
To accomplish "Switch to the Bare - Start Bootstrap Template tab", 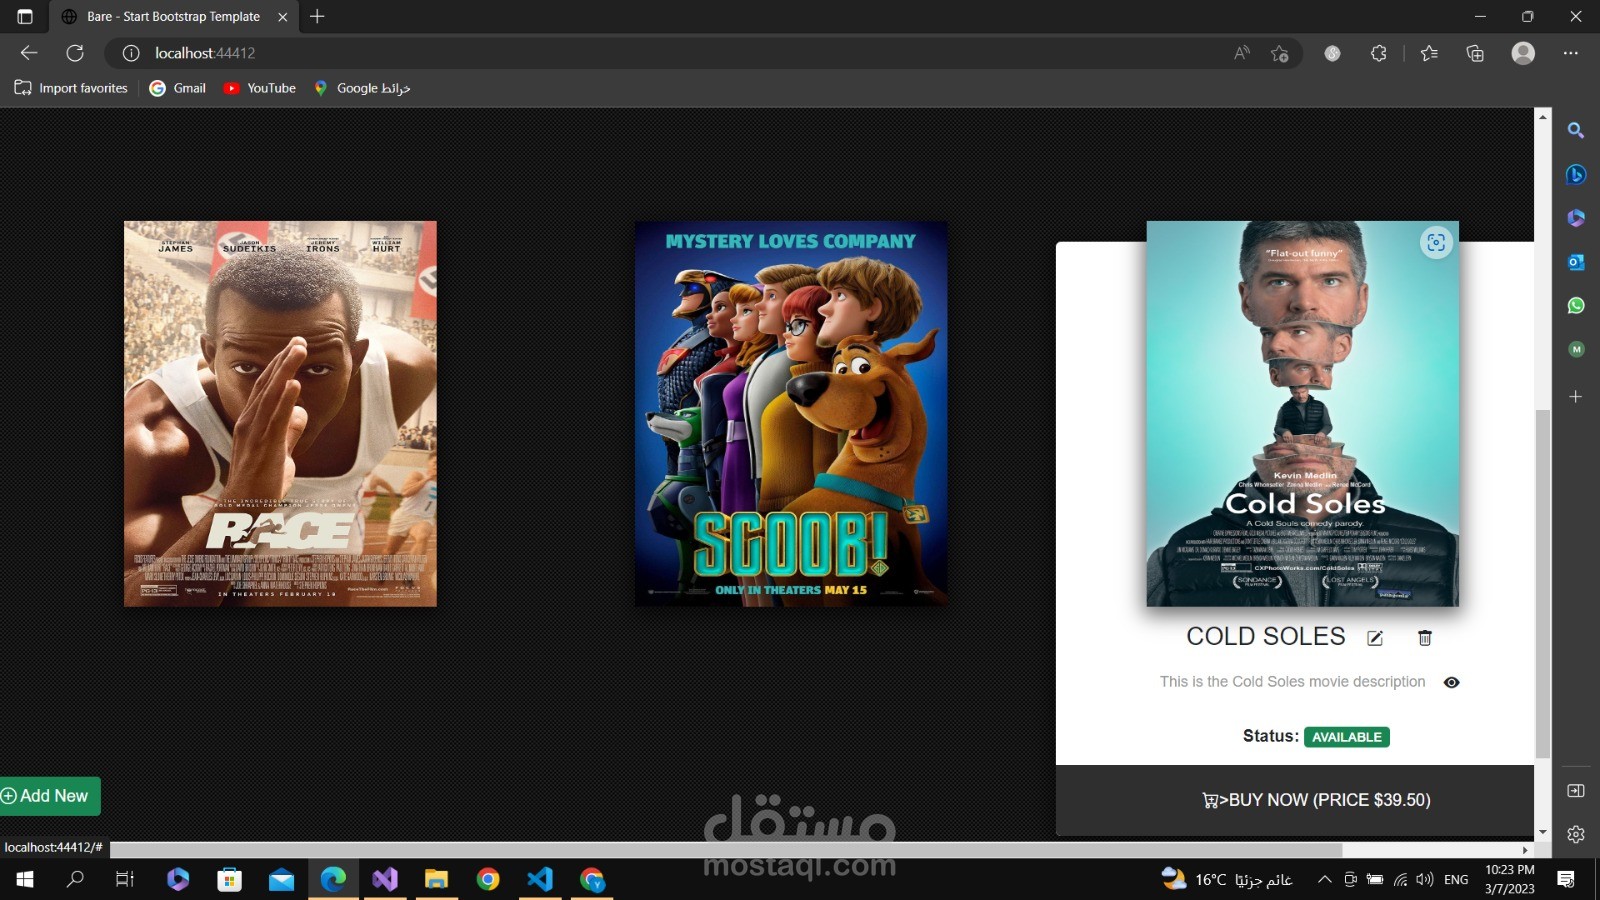I will click(173, 17).
